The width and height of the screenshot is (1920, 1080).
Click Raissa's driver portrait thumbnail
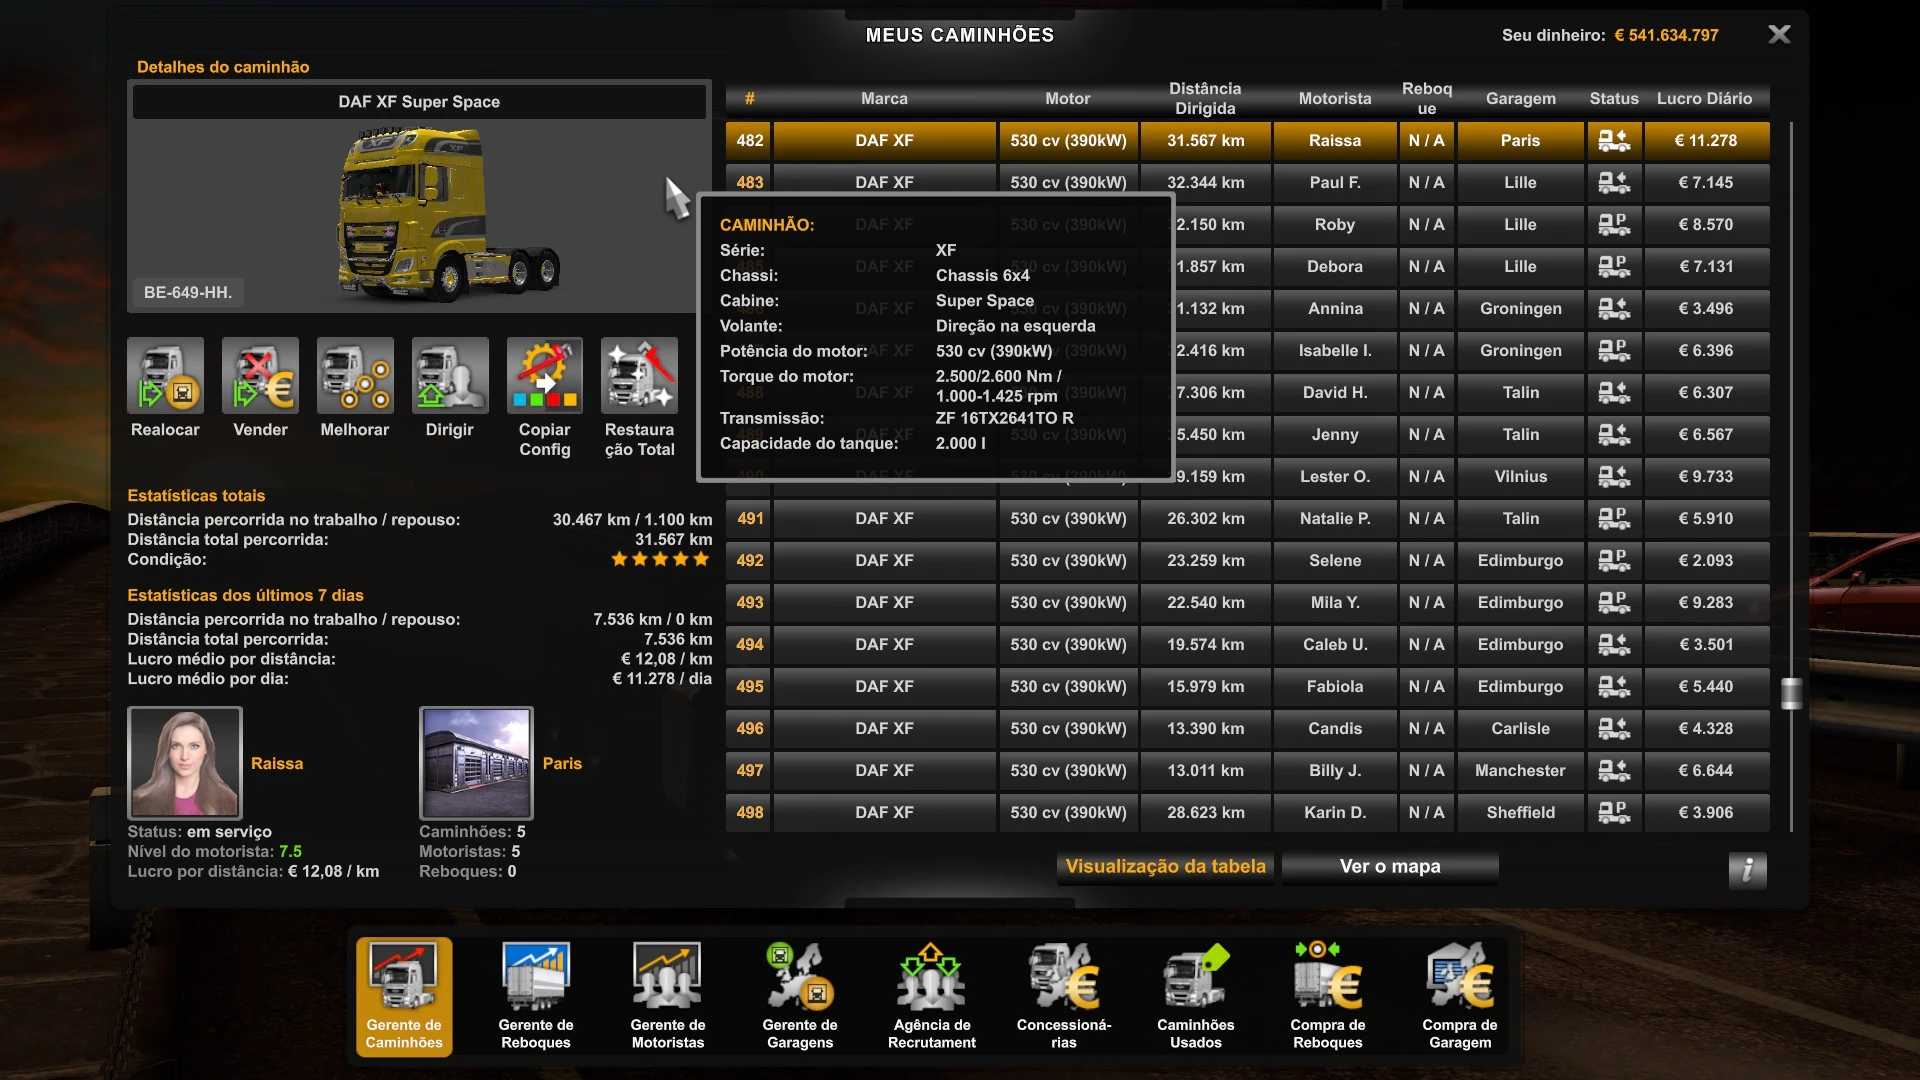click(x=185, y=763)
